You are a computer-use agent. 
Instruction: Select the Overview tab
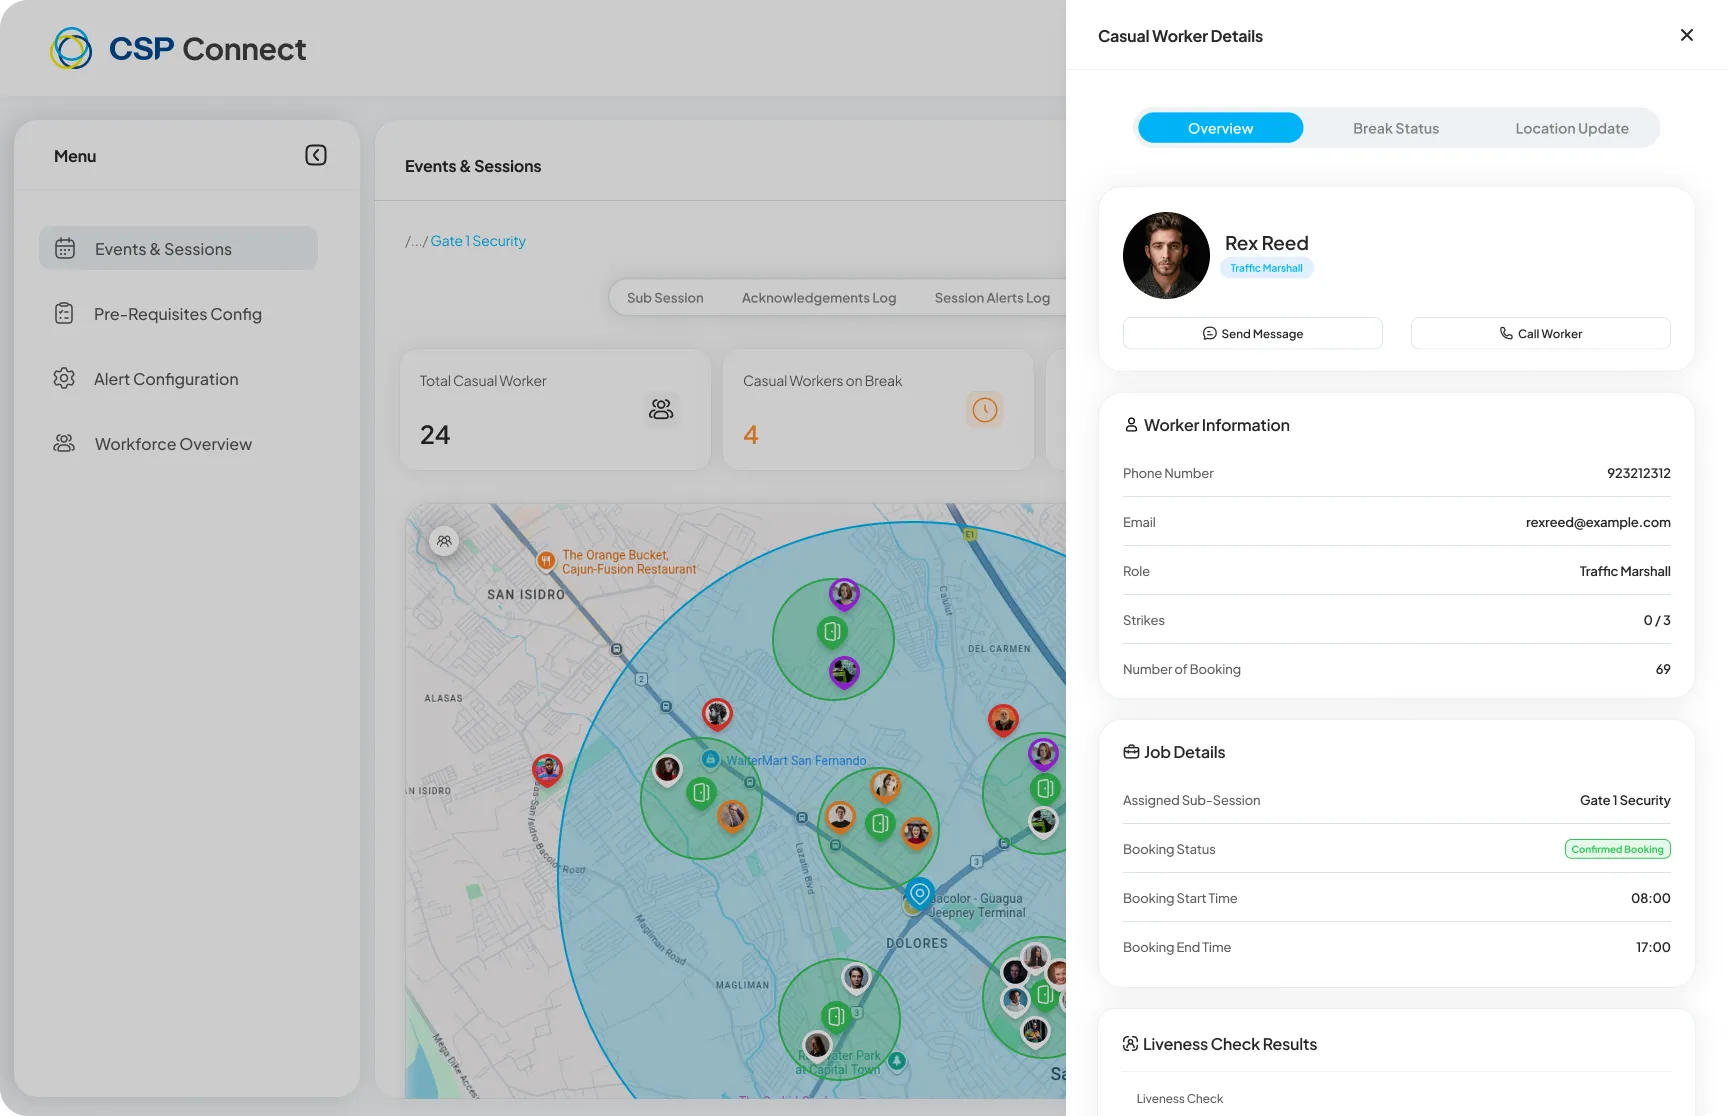click(1220, 128)
